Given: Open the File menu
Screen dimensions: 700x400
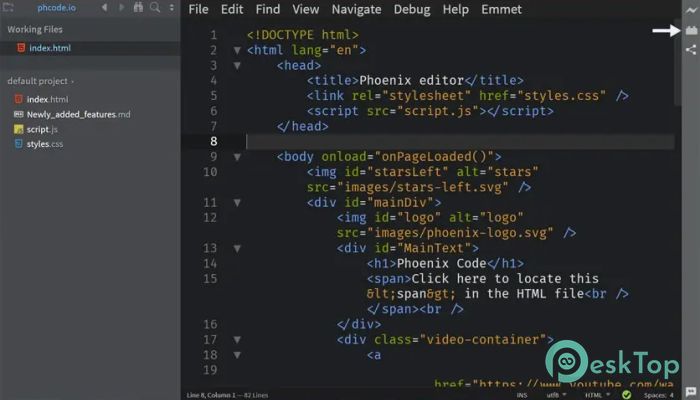Looking at the screenshot, I should point(198,9).
